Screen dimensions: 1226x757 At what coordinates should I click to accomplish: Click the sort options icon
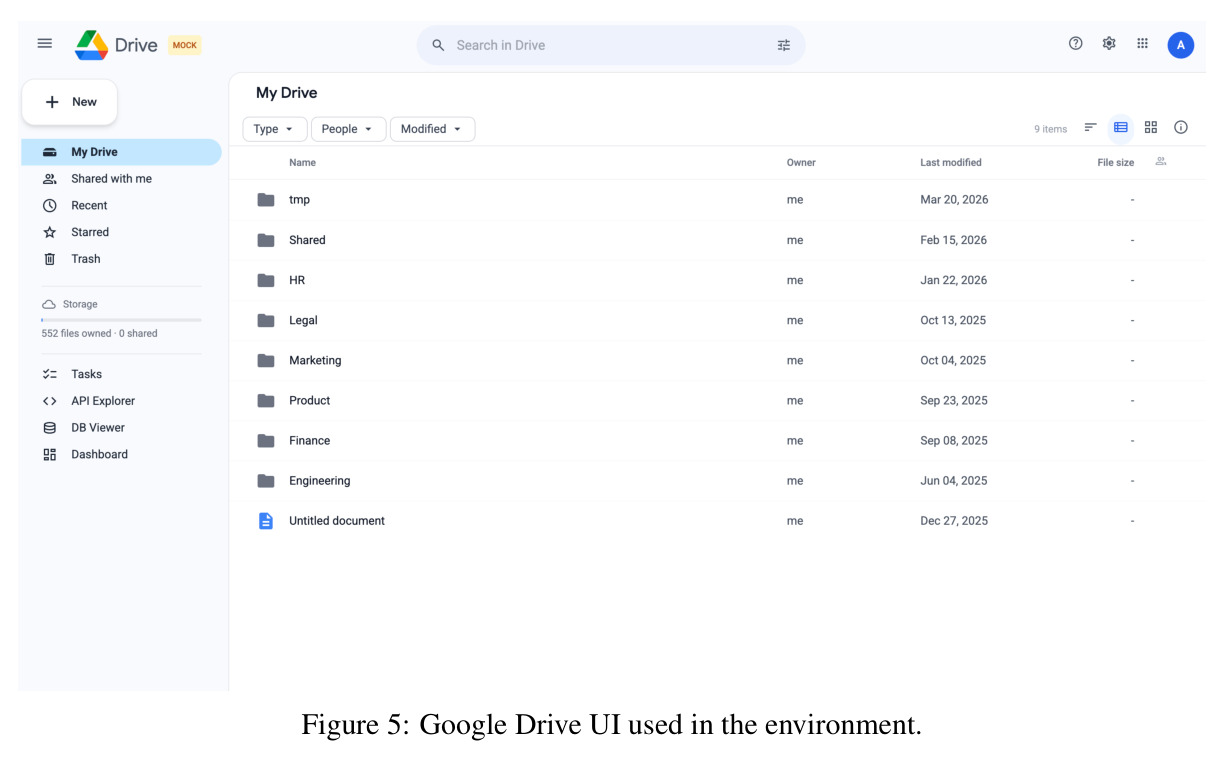[1091, 127]
